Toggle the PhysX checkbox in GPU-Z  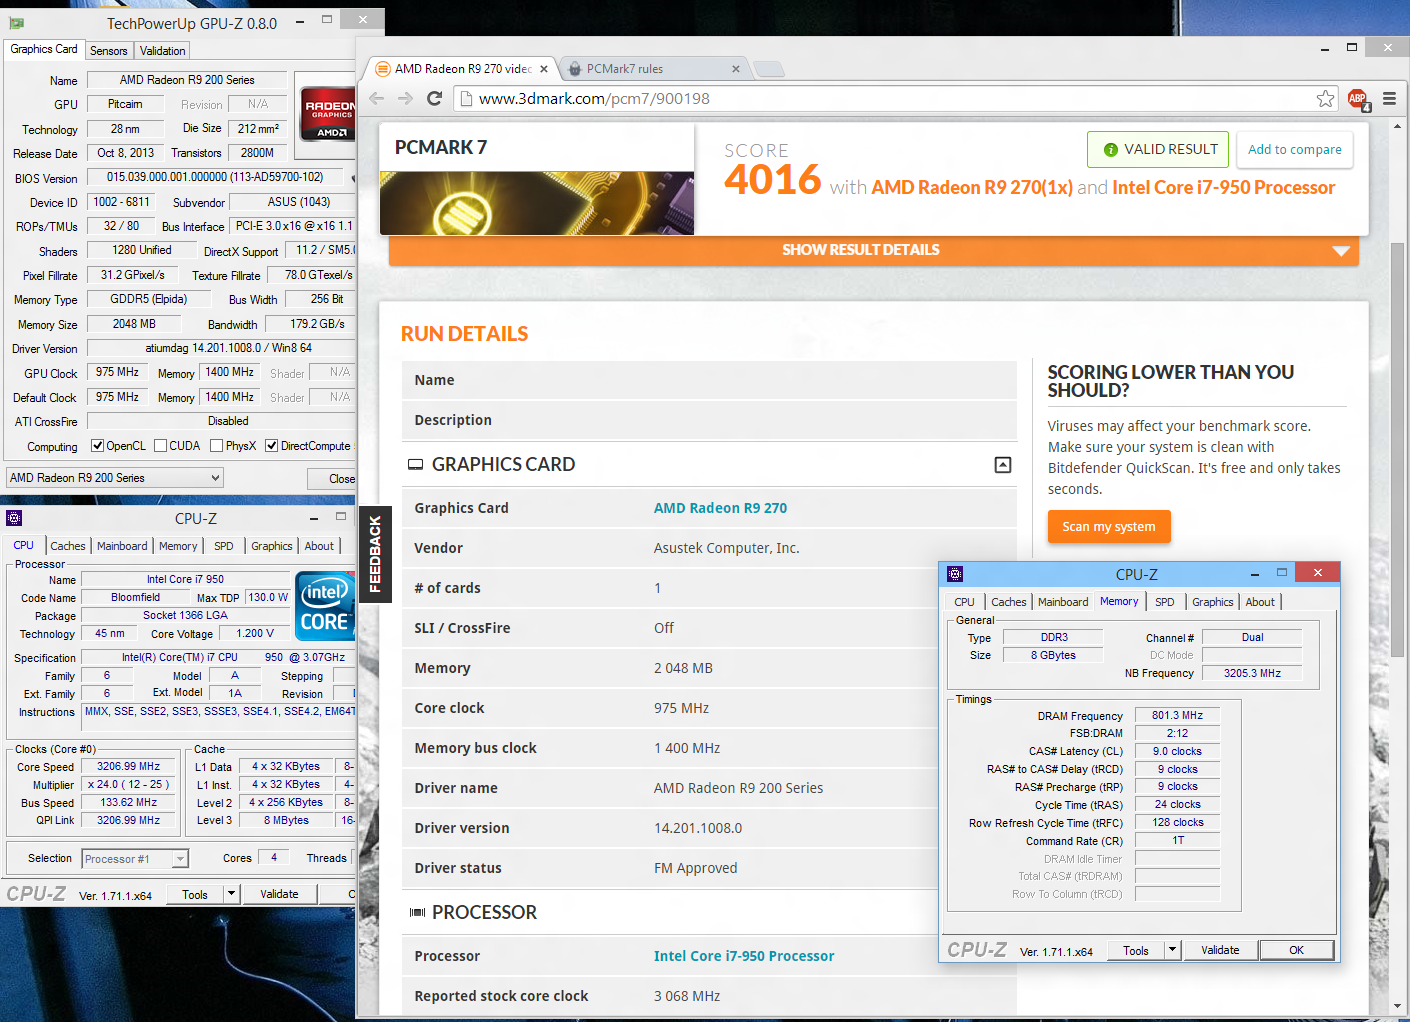pos(216,446)
